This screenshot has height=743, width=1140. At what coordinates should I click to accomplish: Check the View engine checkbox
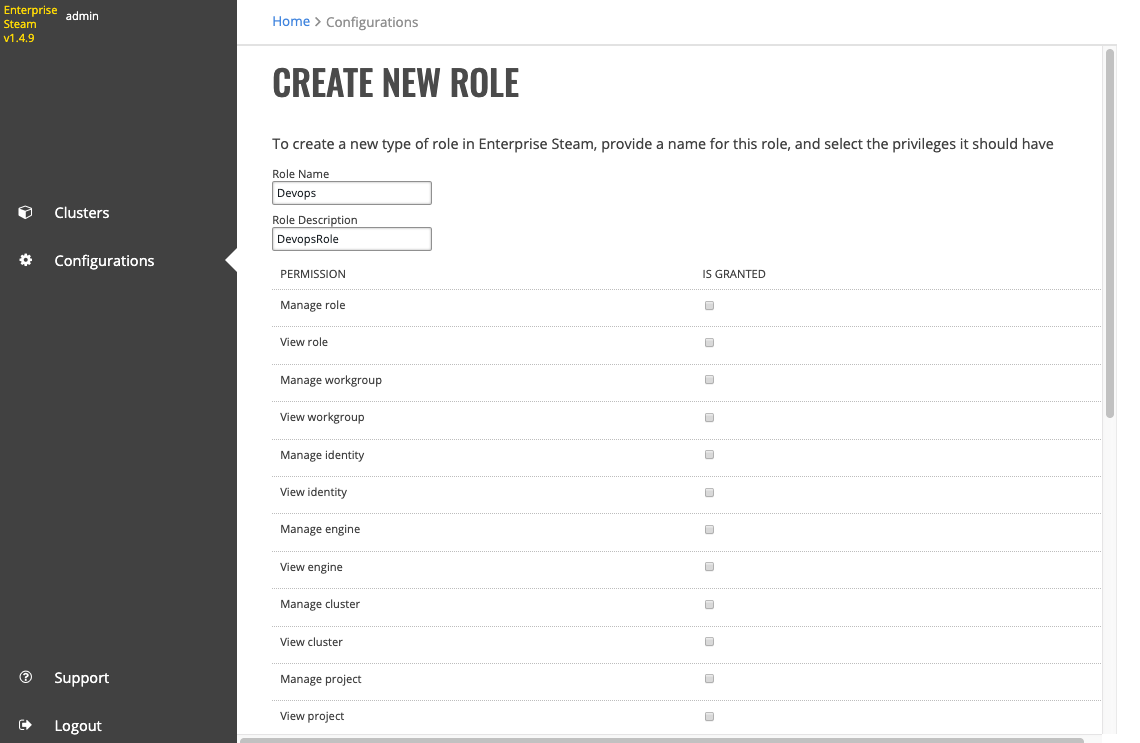coord(709,566)
